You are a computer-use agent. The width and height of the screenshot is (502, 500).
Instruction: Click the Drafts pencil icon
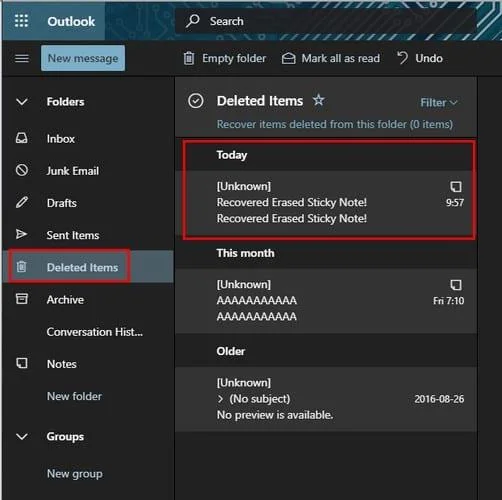click(22, 202)
